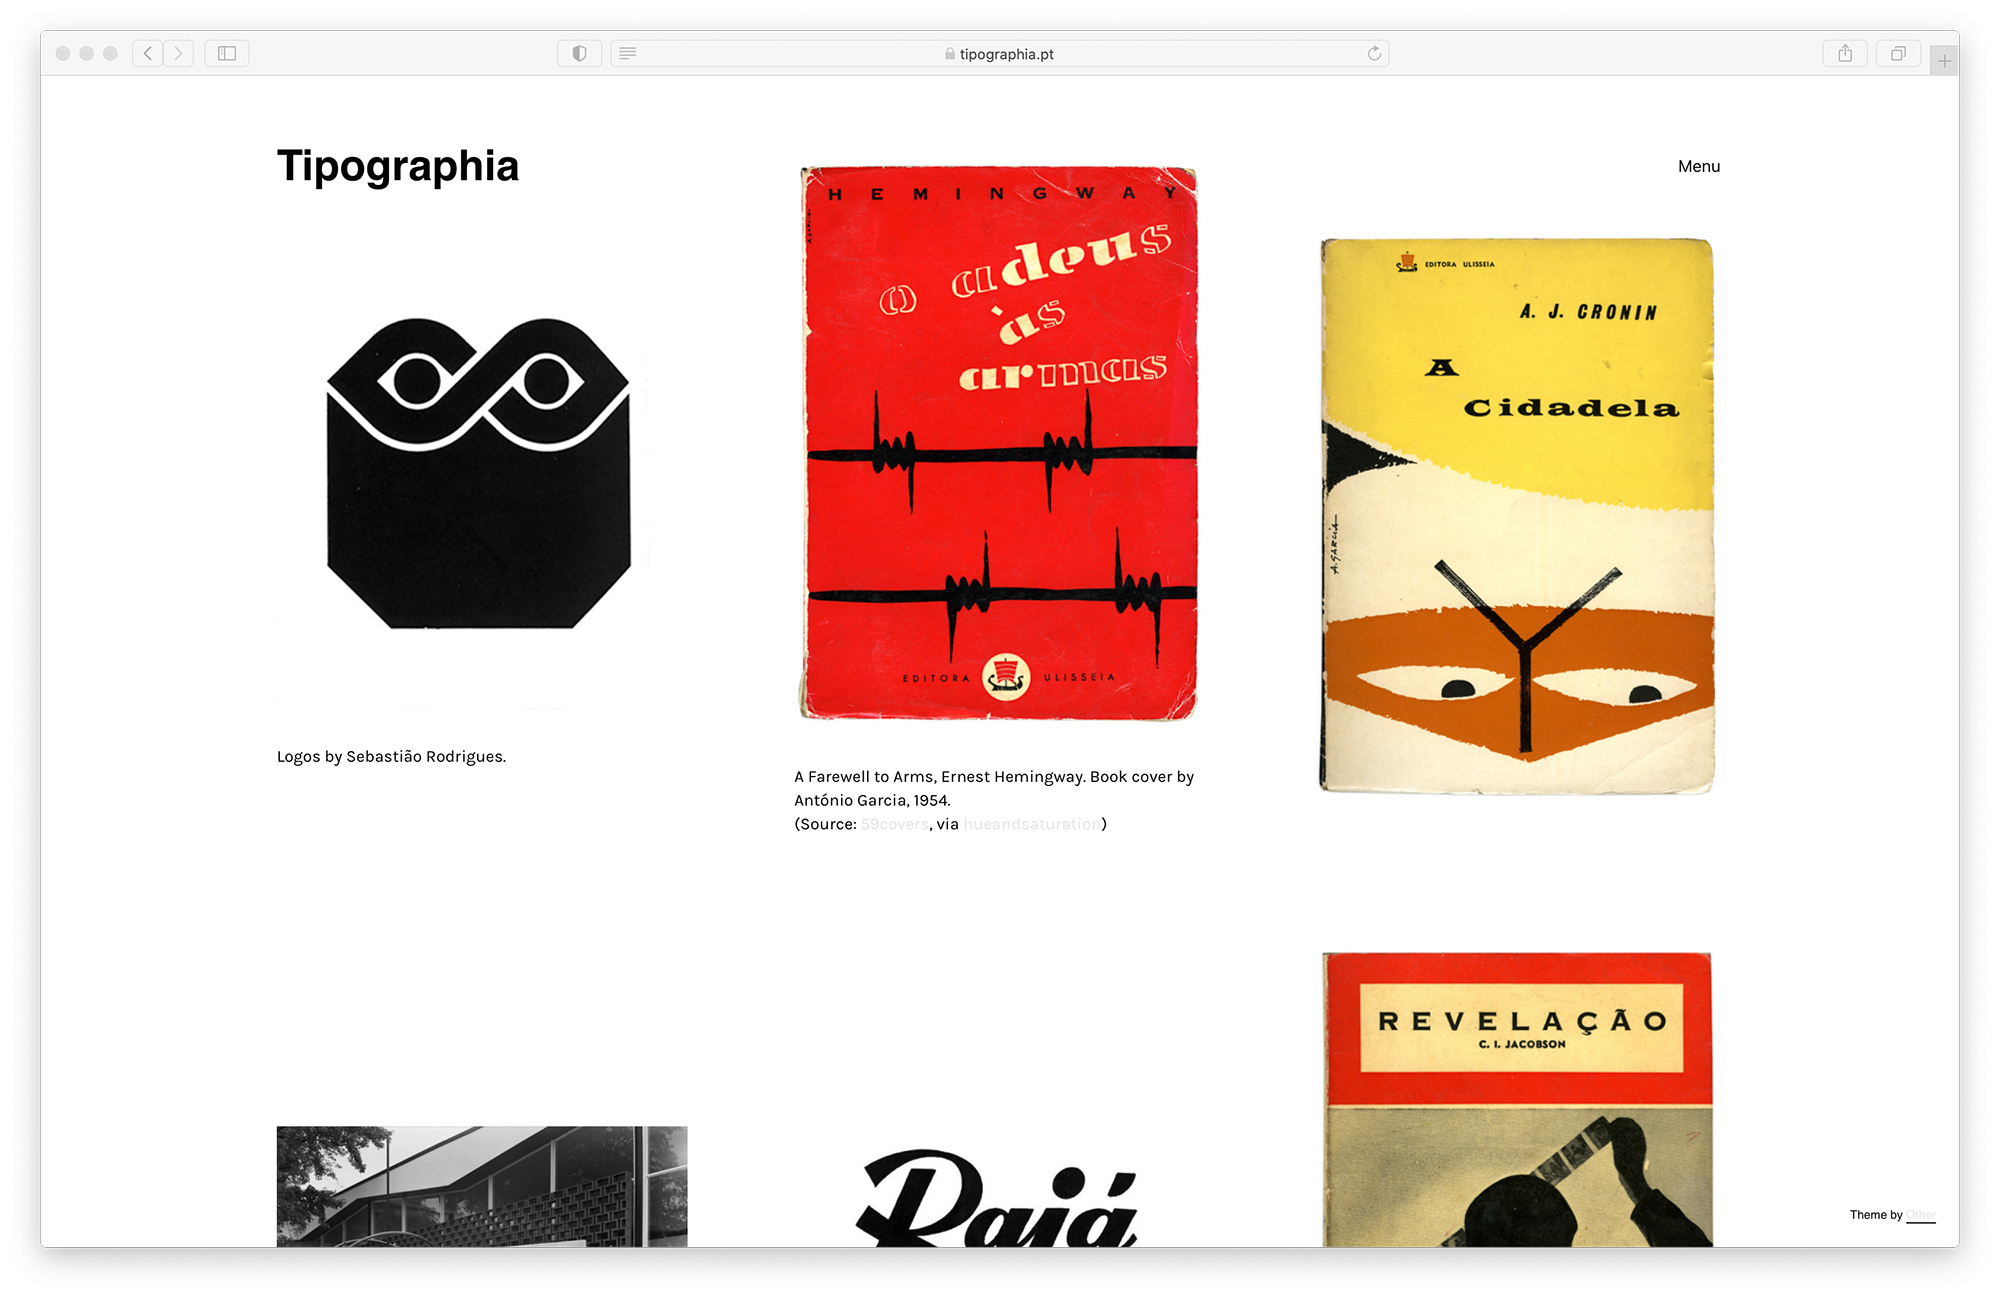Open the yellow A Cidadela book cover
The width and height of the screenshot is (2000, 1297).
(1517, 516)
